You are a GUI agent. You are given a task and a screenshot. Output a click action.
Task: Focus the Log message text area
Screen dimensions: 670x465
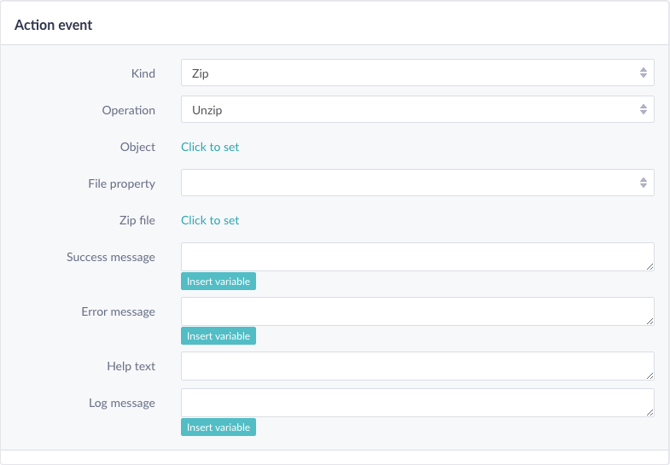tap(417, 403)
